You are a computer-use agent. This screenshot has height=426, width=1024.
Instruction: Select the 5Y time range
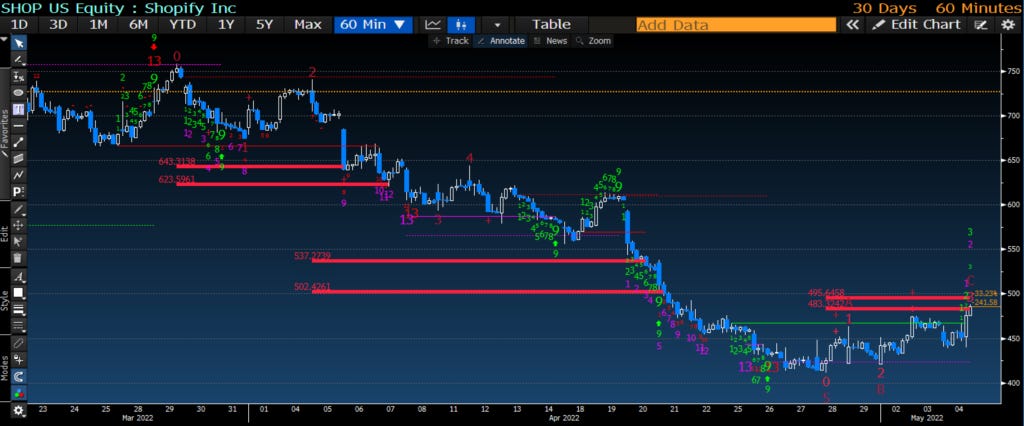[x=264, y=25]
